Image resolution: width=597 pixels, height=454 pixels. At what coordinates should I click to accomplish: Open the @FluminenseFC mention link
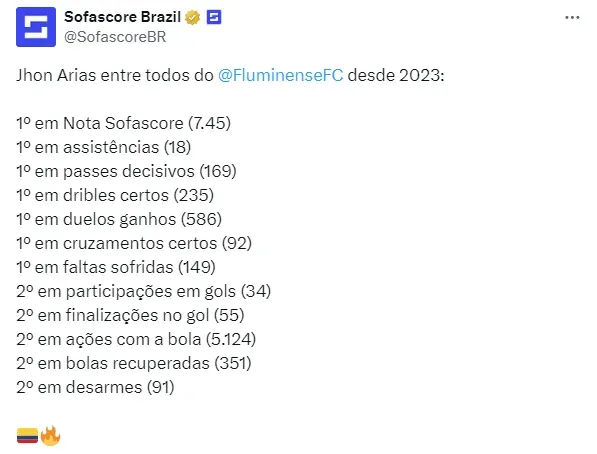(281, 75)
